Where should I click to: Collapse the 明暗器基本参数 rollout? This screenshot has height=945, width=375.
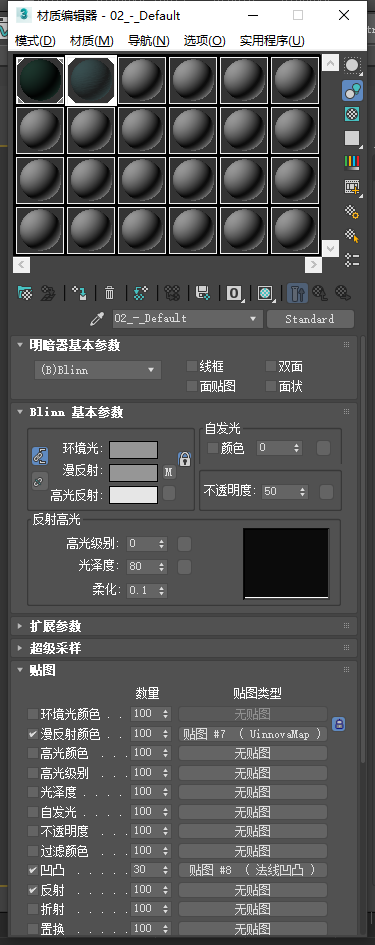pyautogui.click(x=75, y=345)
